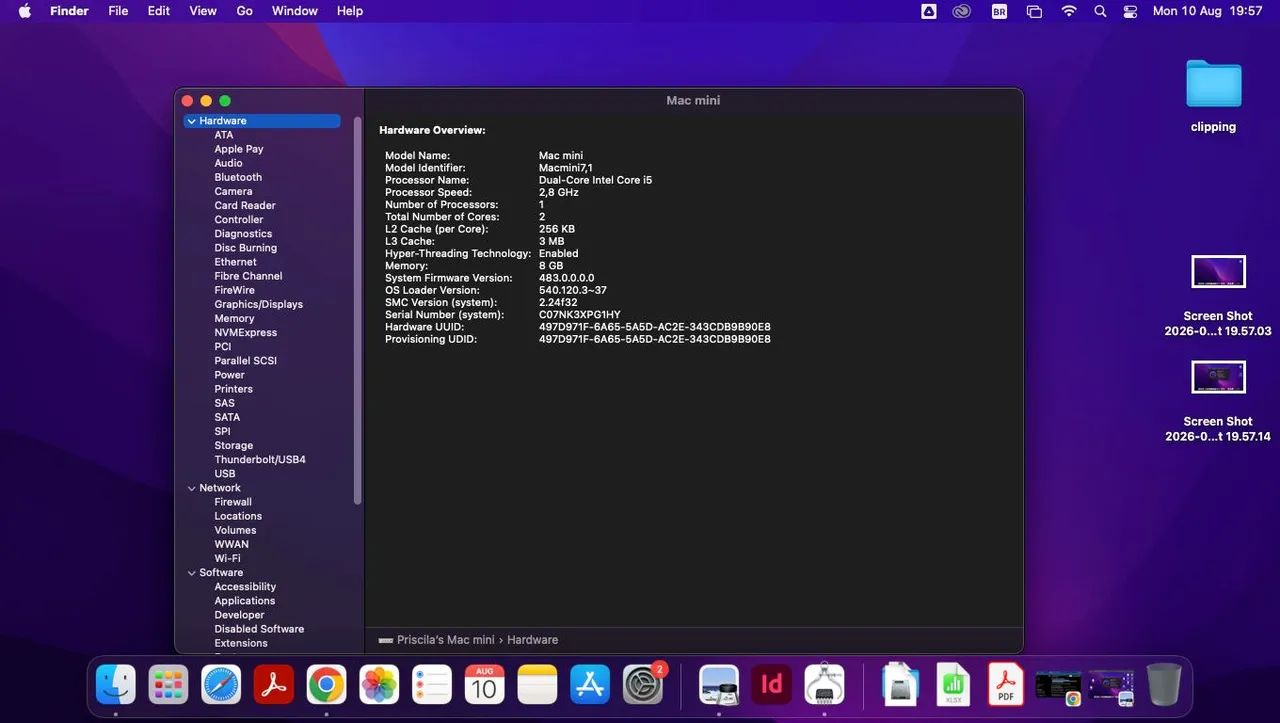Select Apple Pay in the sidebar
1280x723 pixels.
(x=239, y=149)
